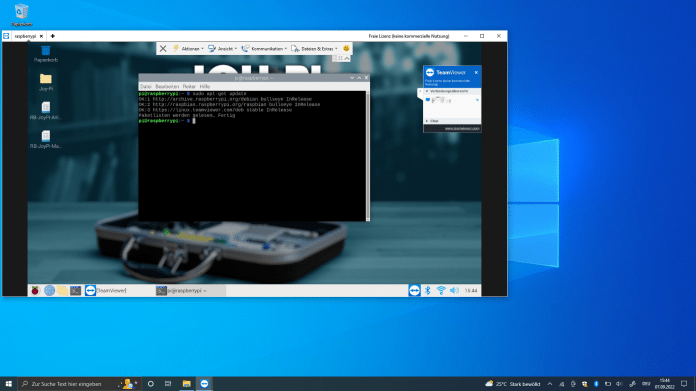Click the TeamViewer tray icon on the Pi panel
This screenshot has height=391, width=696.
click(414, 291)
